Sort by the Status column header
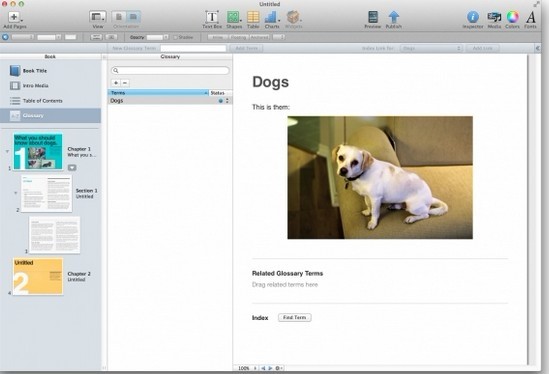Screen dimensions: 549x374 (x=221, y=93)
